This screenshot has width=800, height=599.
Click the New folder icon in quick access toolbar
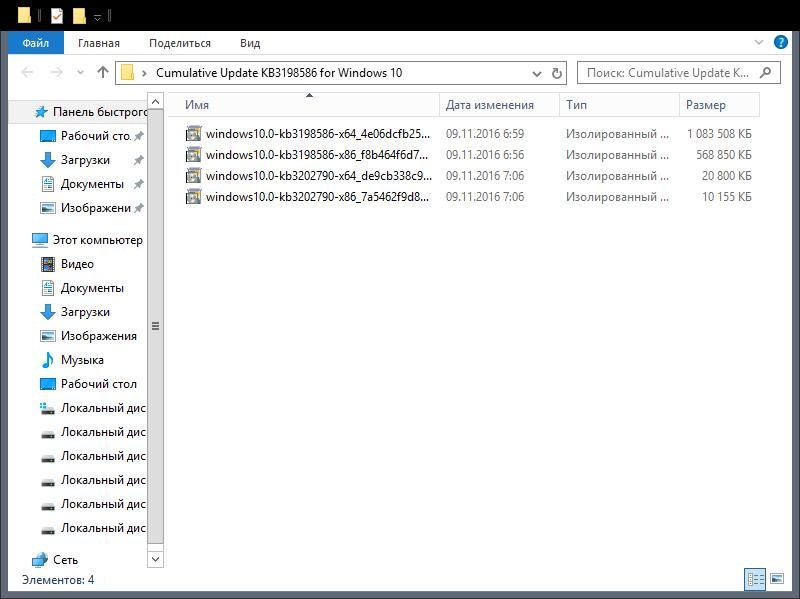pyautogui.click(x=79, y=16)
